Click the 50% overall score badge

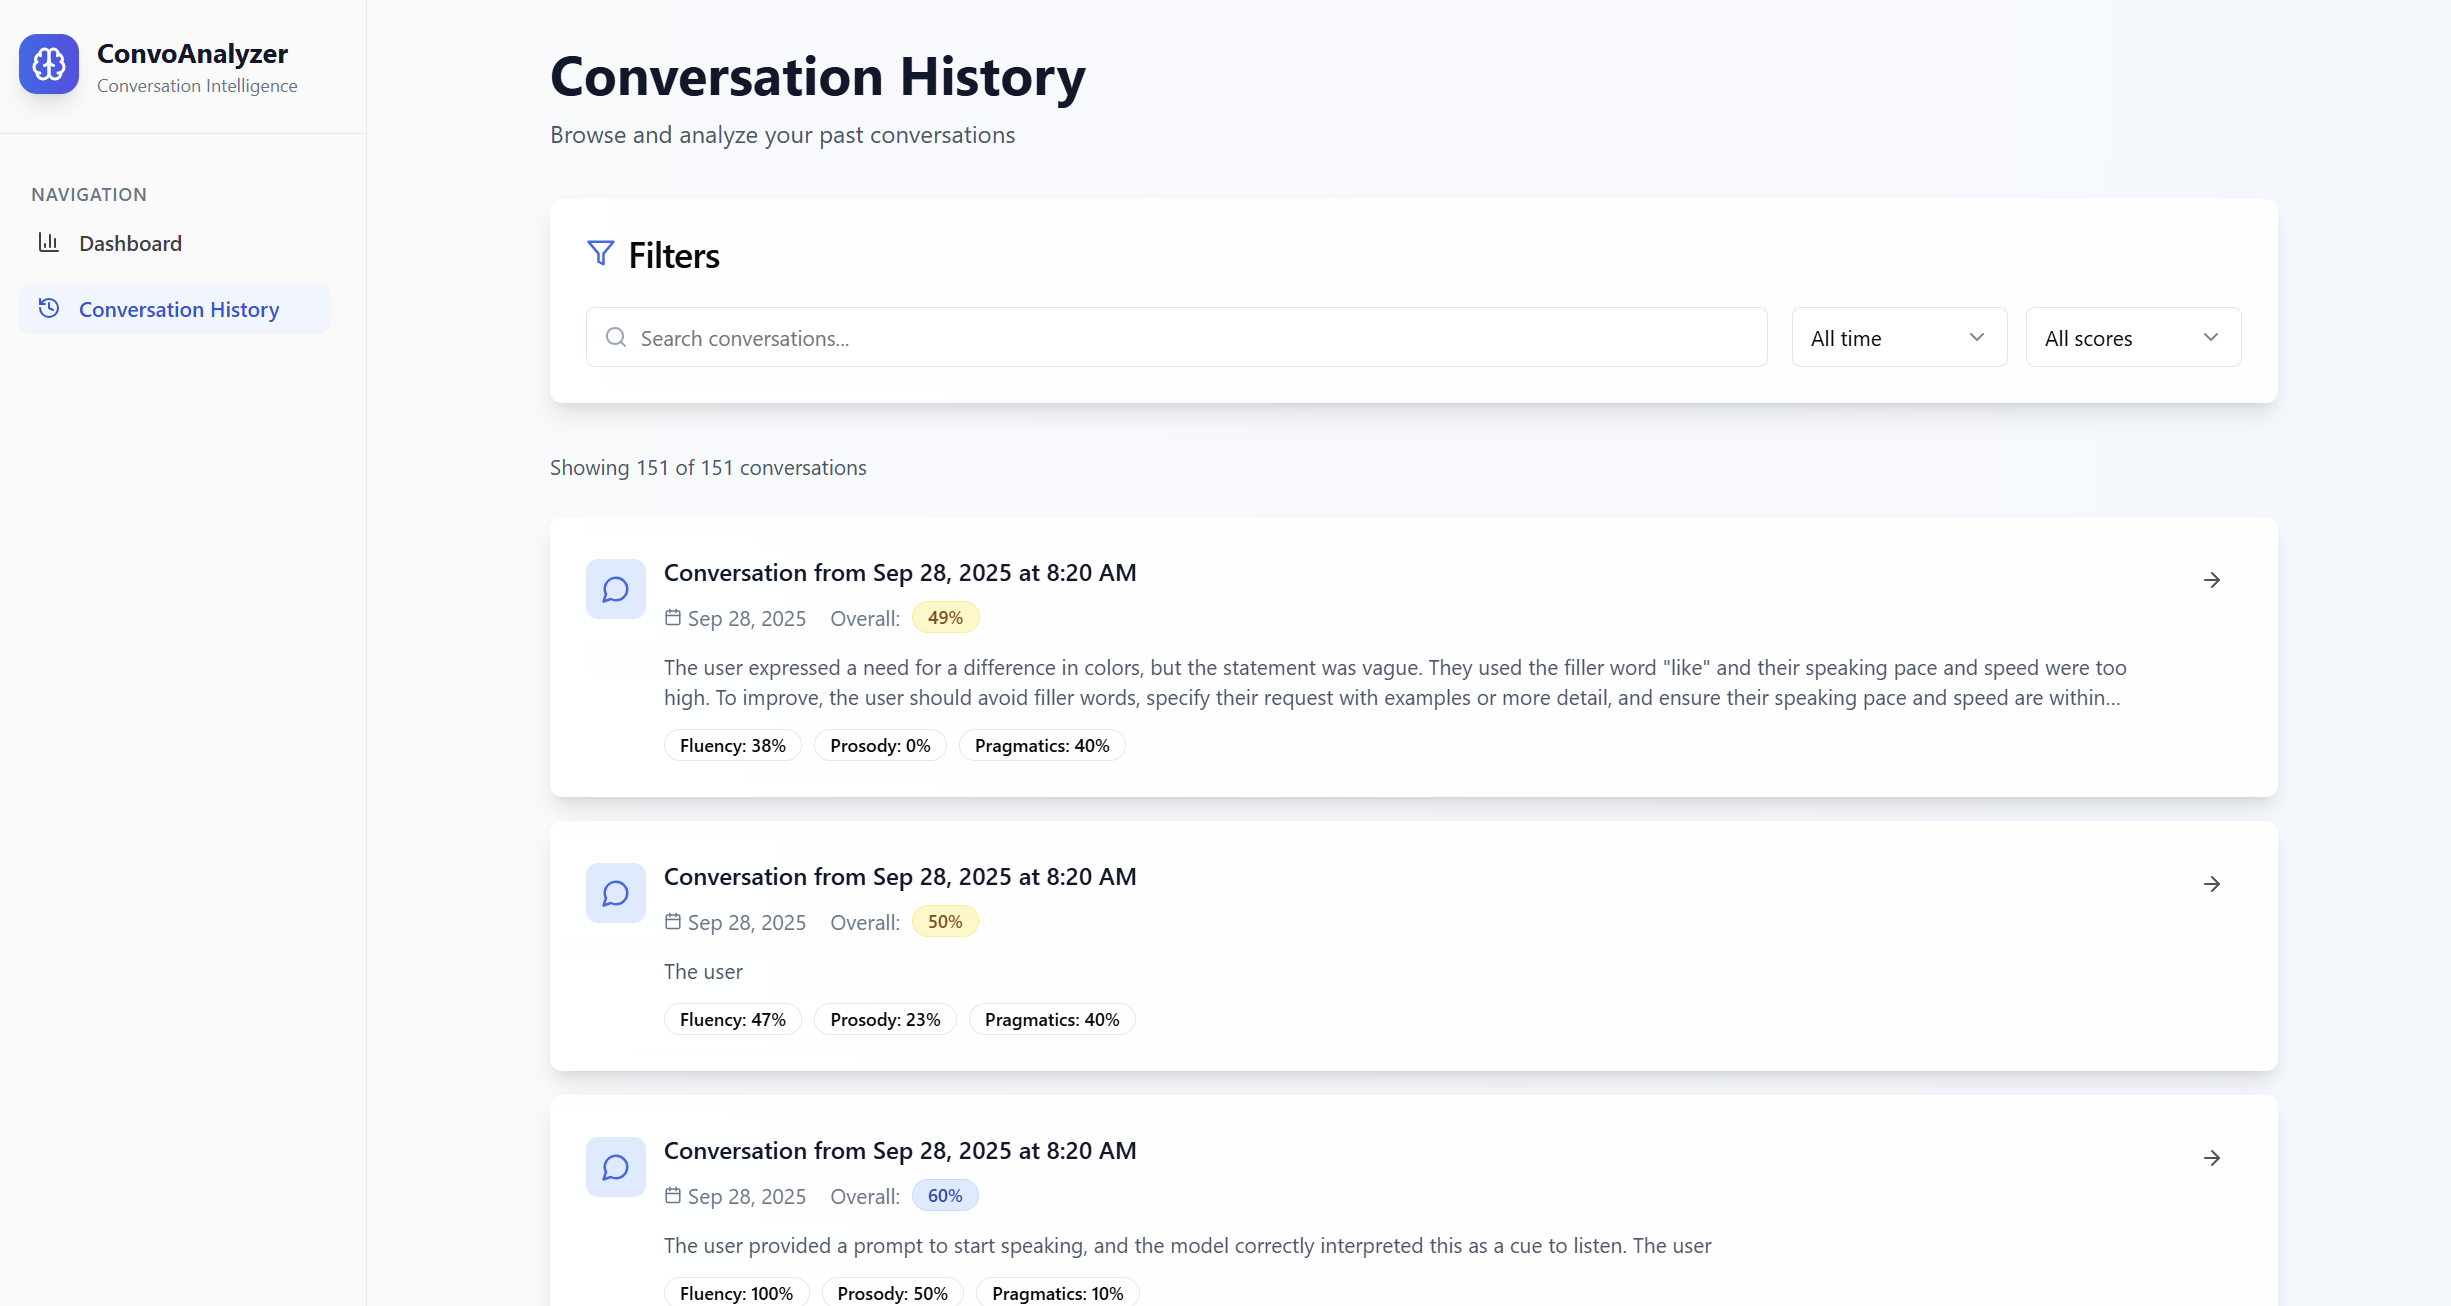pos(944,922)
